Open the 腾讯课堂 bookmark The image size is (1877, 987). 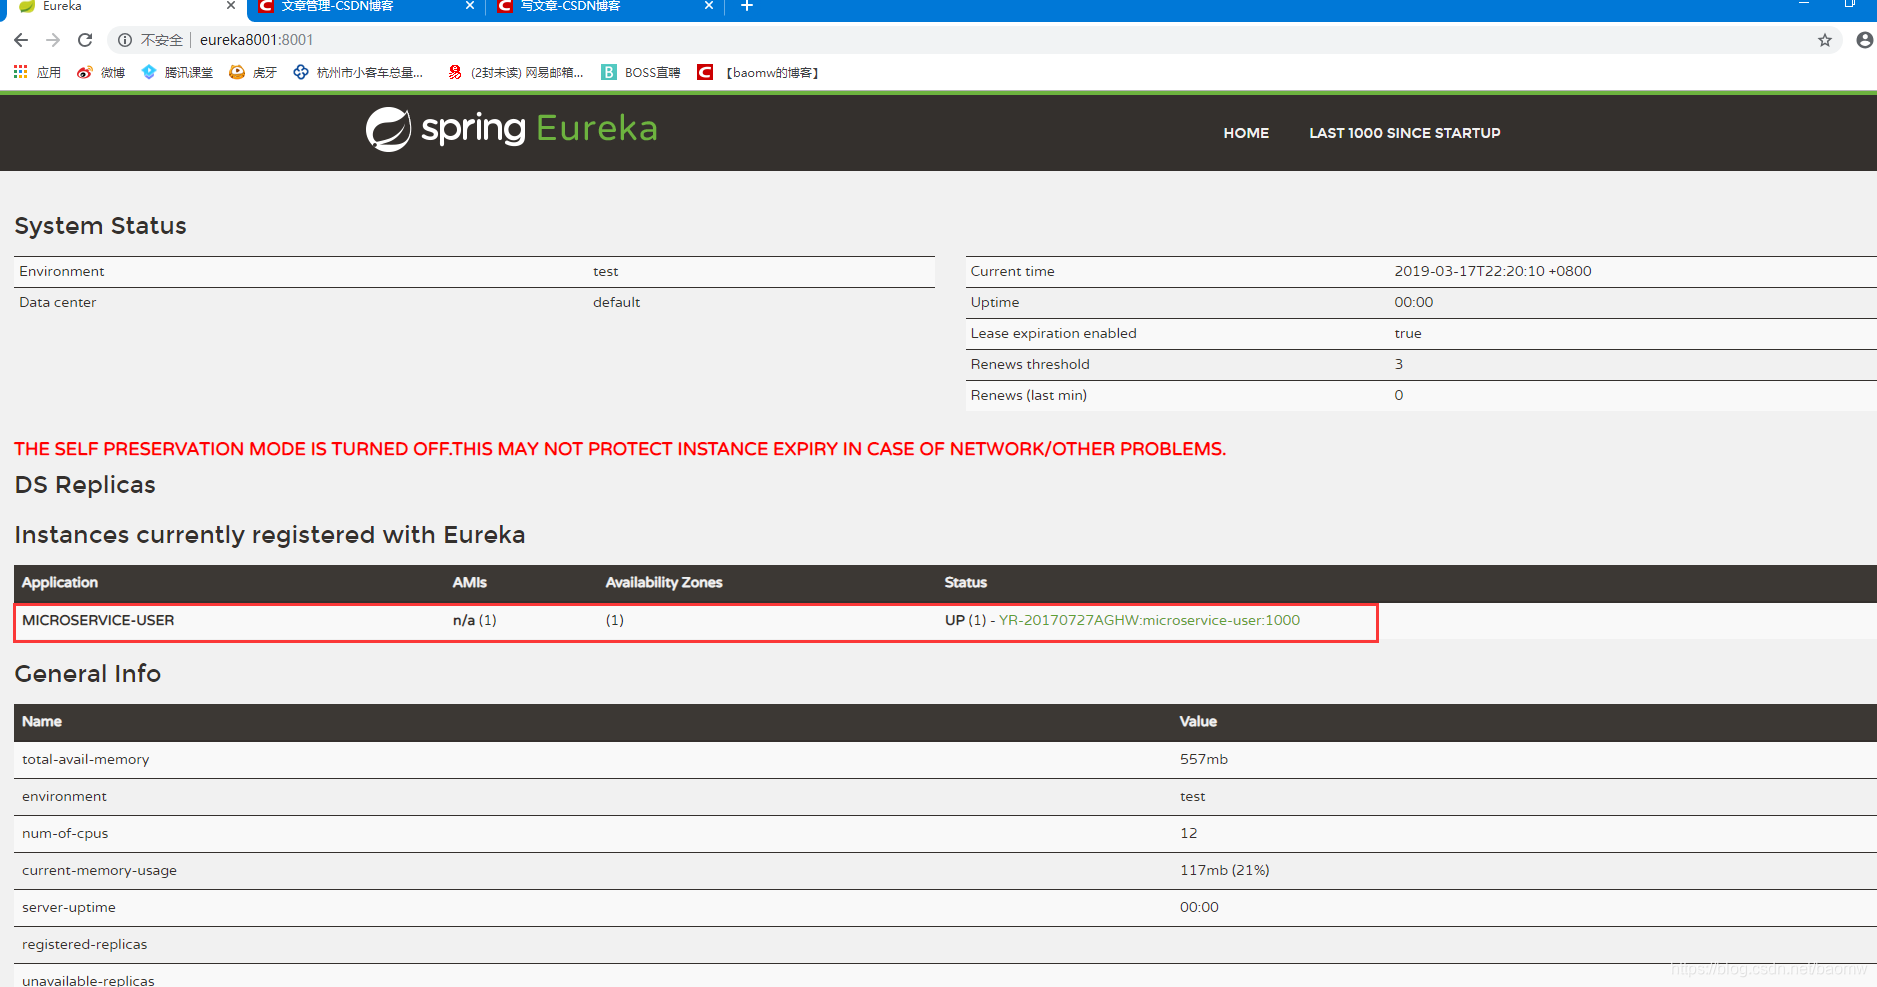pos(177,72)
